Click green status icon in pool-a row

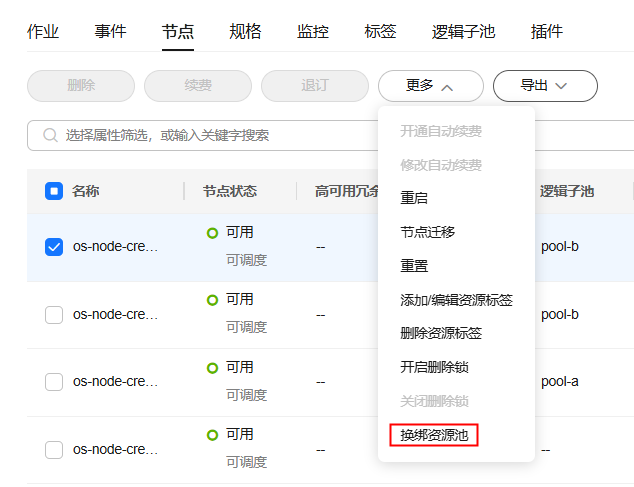212,368
